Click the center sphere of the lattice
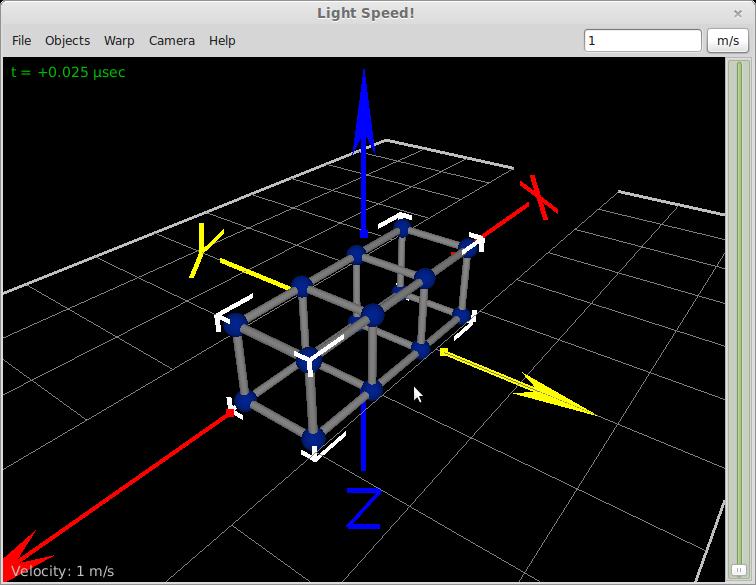Screen dimensions: 756x585 (373, 316)
